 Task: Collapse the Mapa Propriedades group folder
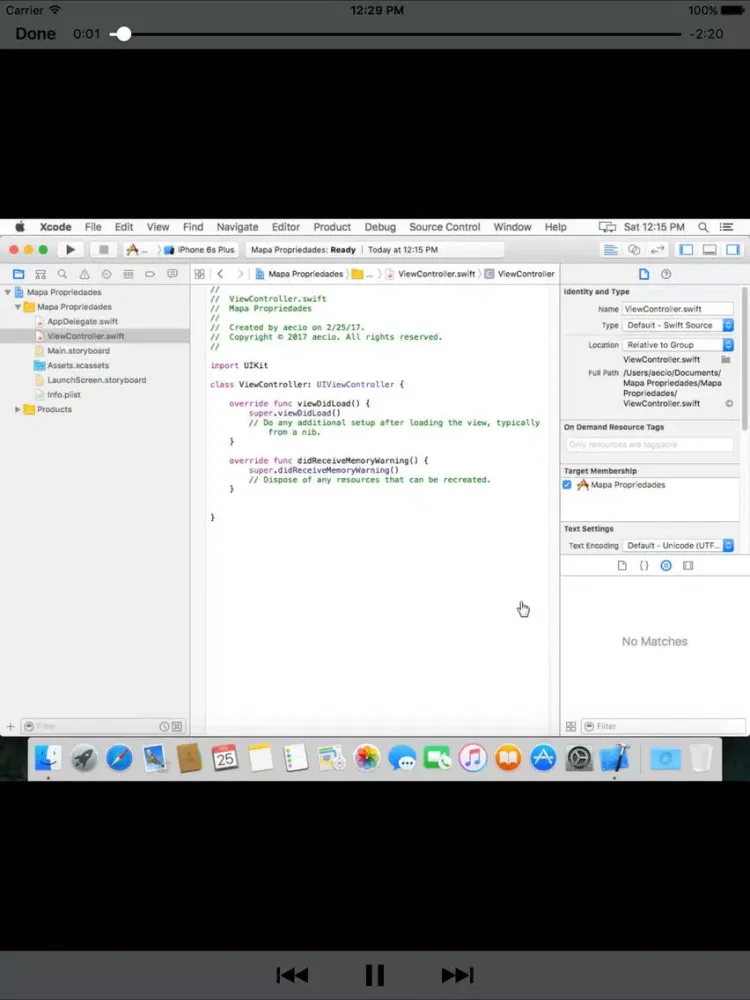(18, 307)
